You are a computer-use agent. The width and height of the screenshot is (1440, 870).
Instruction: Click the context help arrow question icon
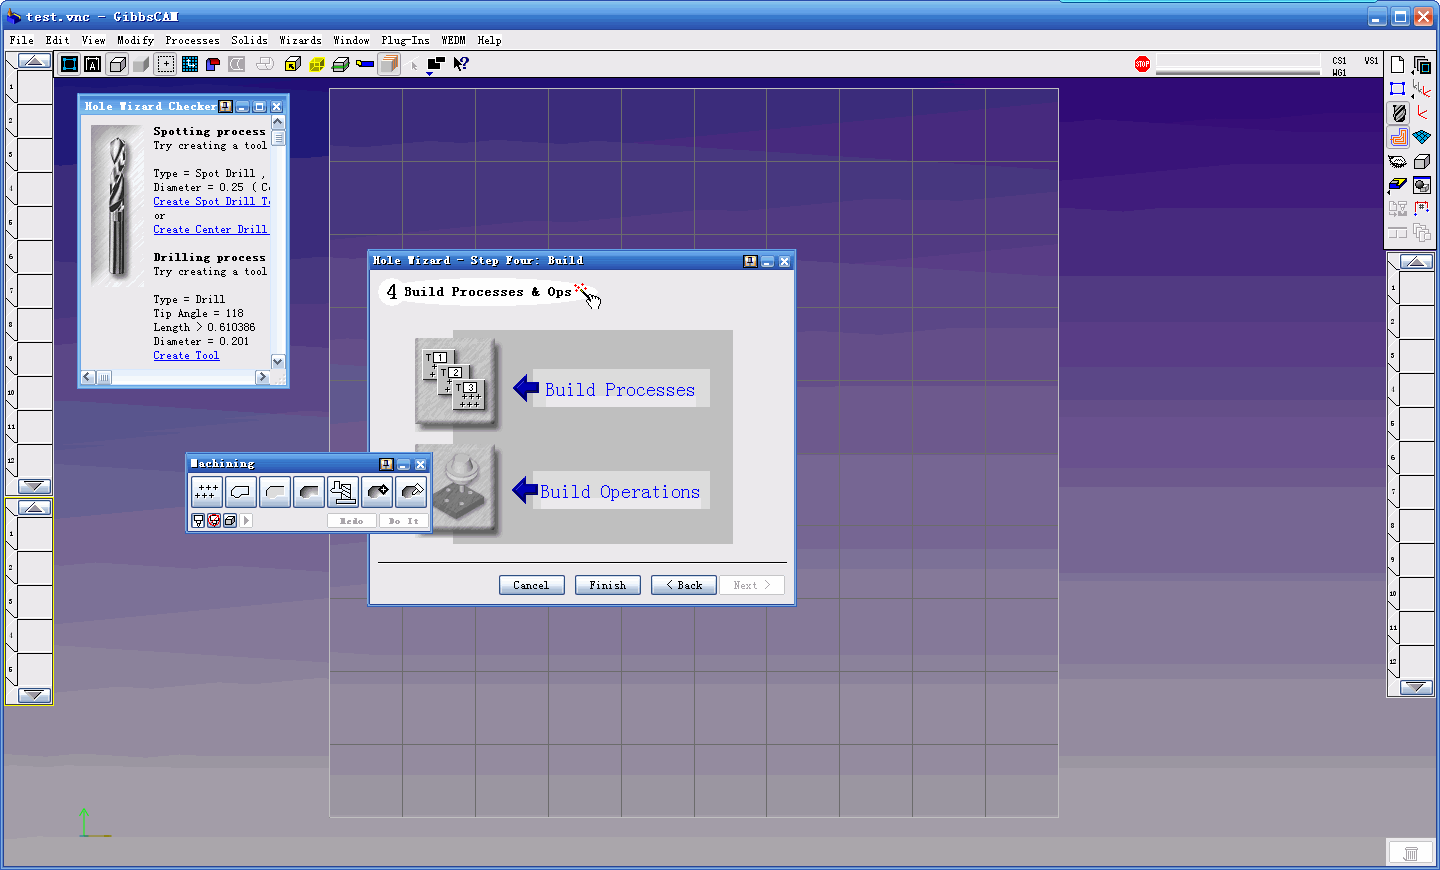[461, 64]
